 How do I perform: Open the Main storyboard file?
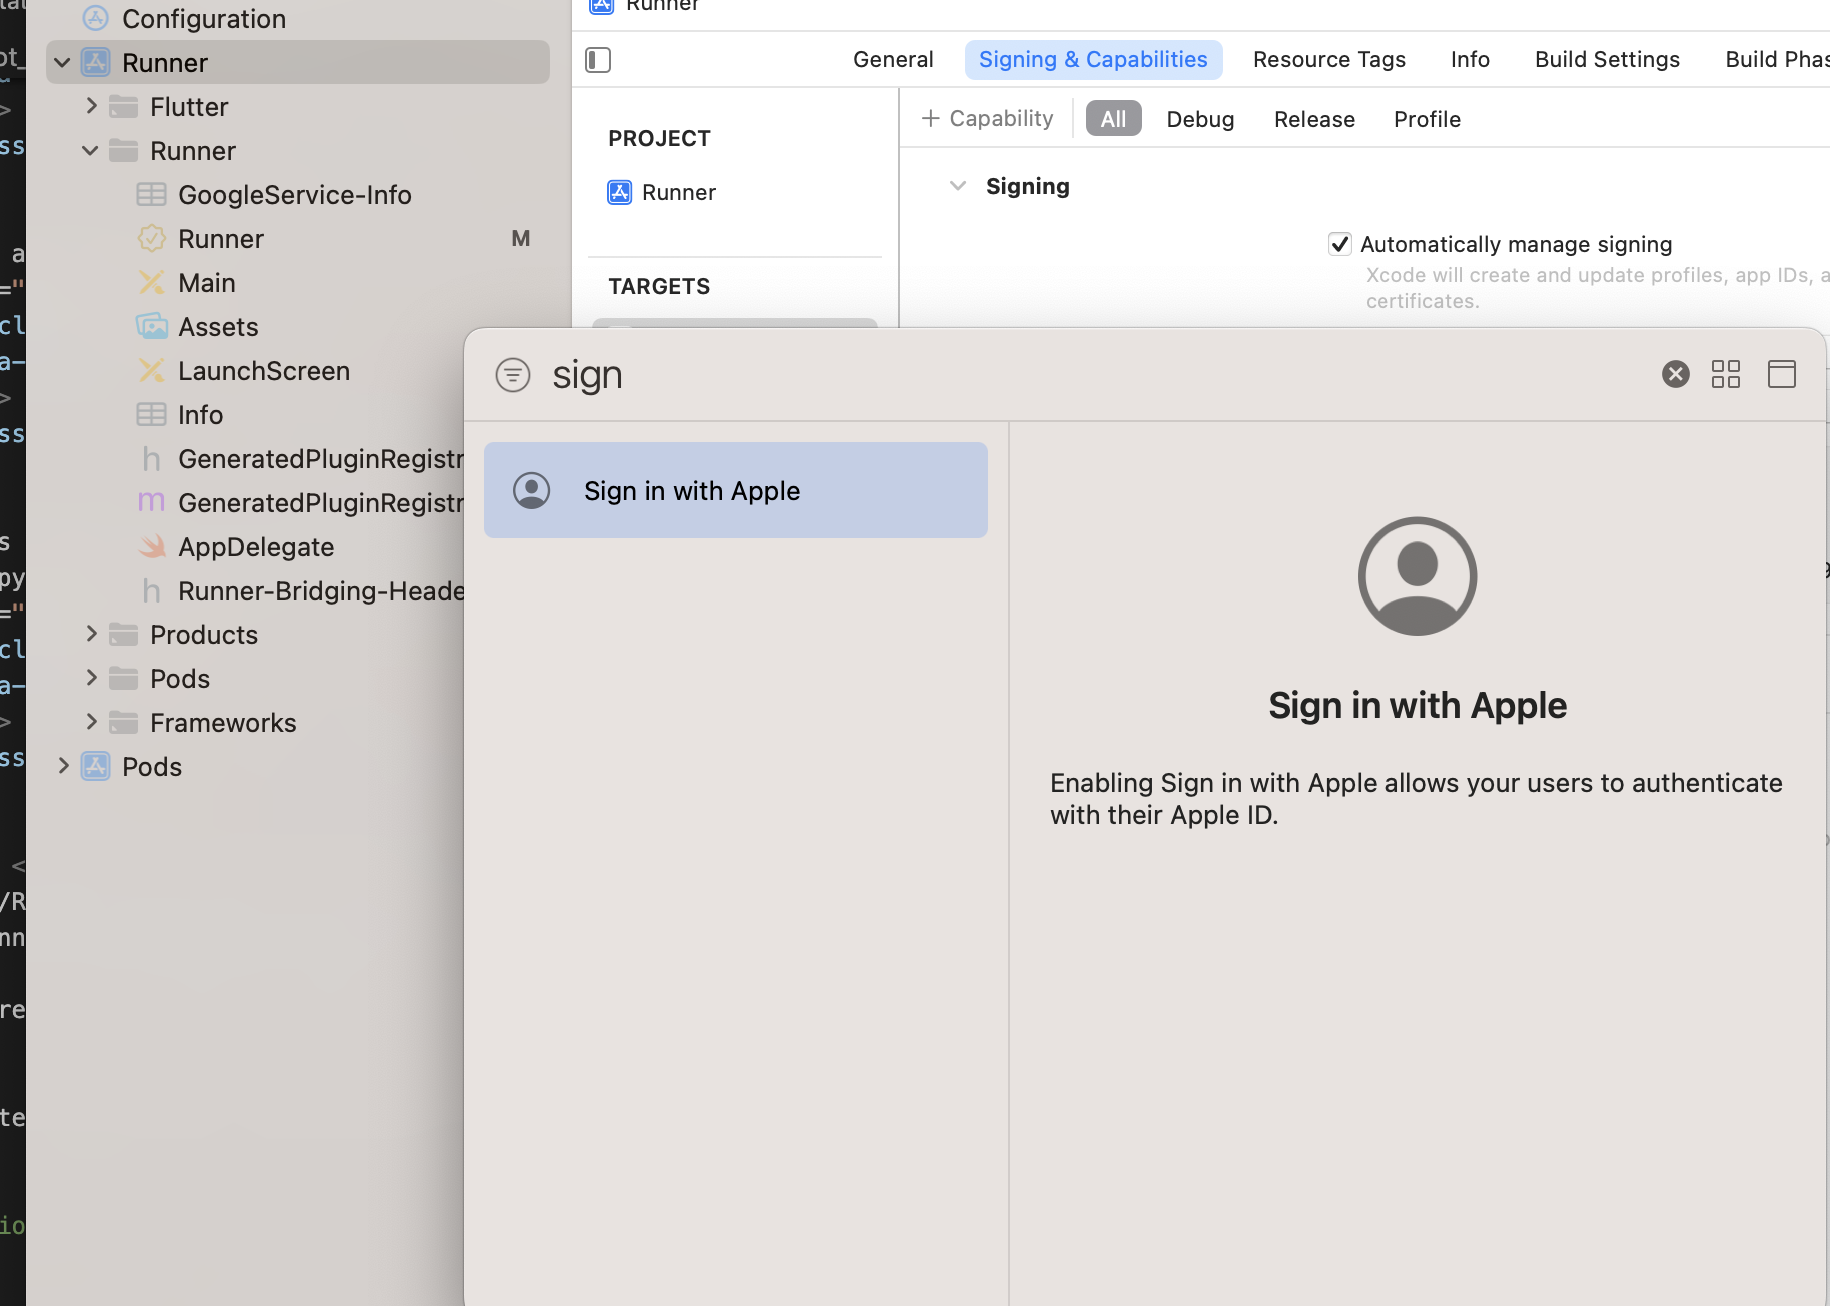pos(207,283)
